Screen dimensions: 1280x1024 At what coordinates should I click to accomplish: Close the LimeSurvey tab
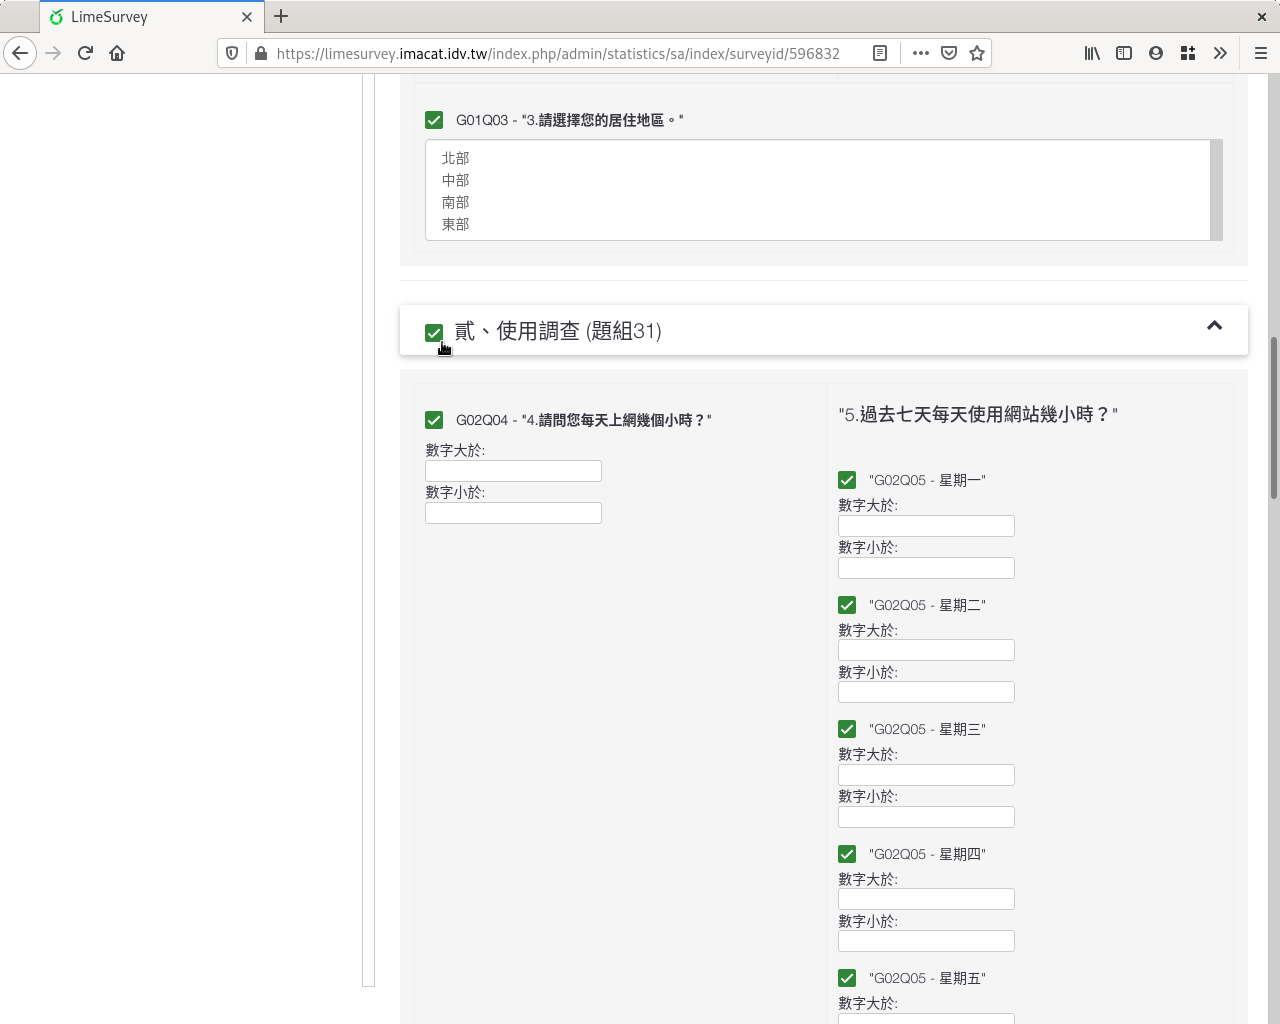tap(247, 17)
